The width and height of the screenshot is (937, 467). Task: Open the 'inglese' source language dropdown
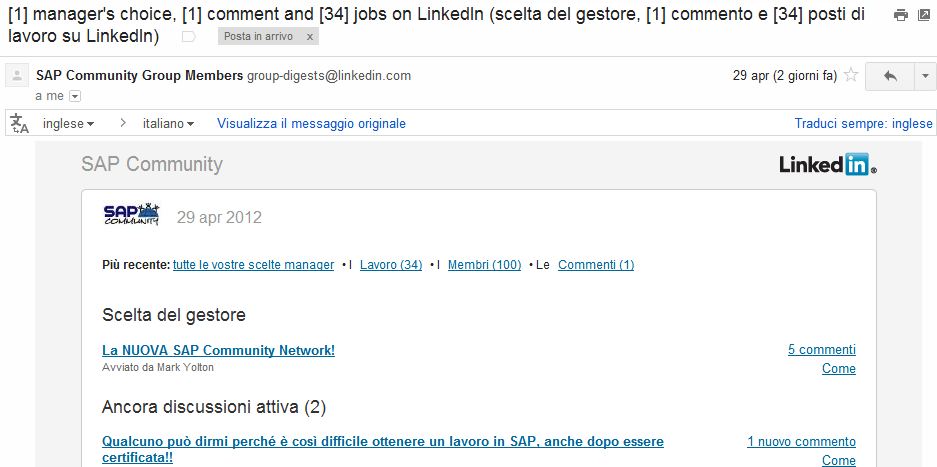[68, 124]
